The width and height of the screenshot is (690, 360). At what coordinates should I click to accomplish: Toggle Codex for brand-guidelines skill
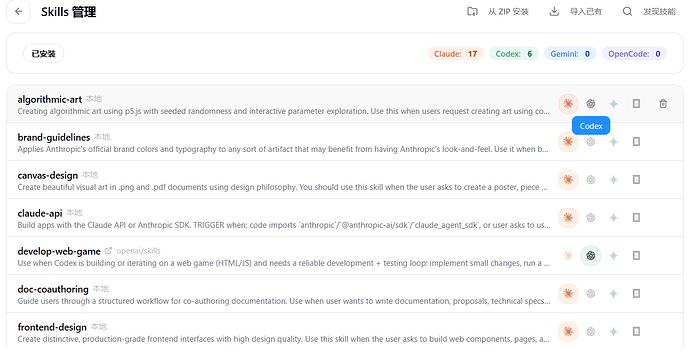(591, 142)
